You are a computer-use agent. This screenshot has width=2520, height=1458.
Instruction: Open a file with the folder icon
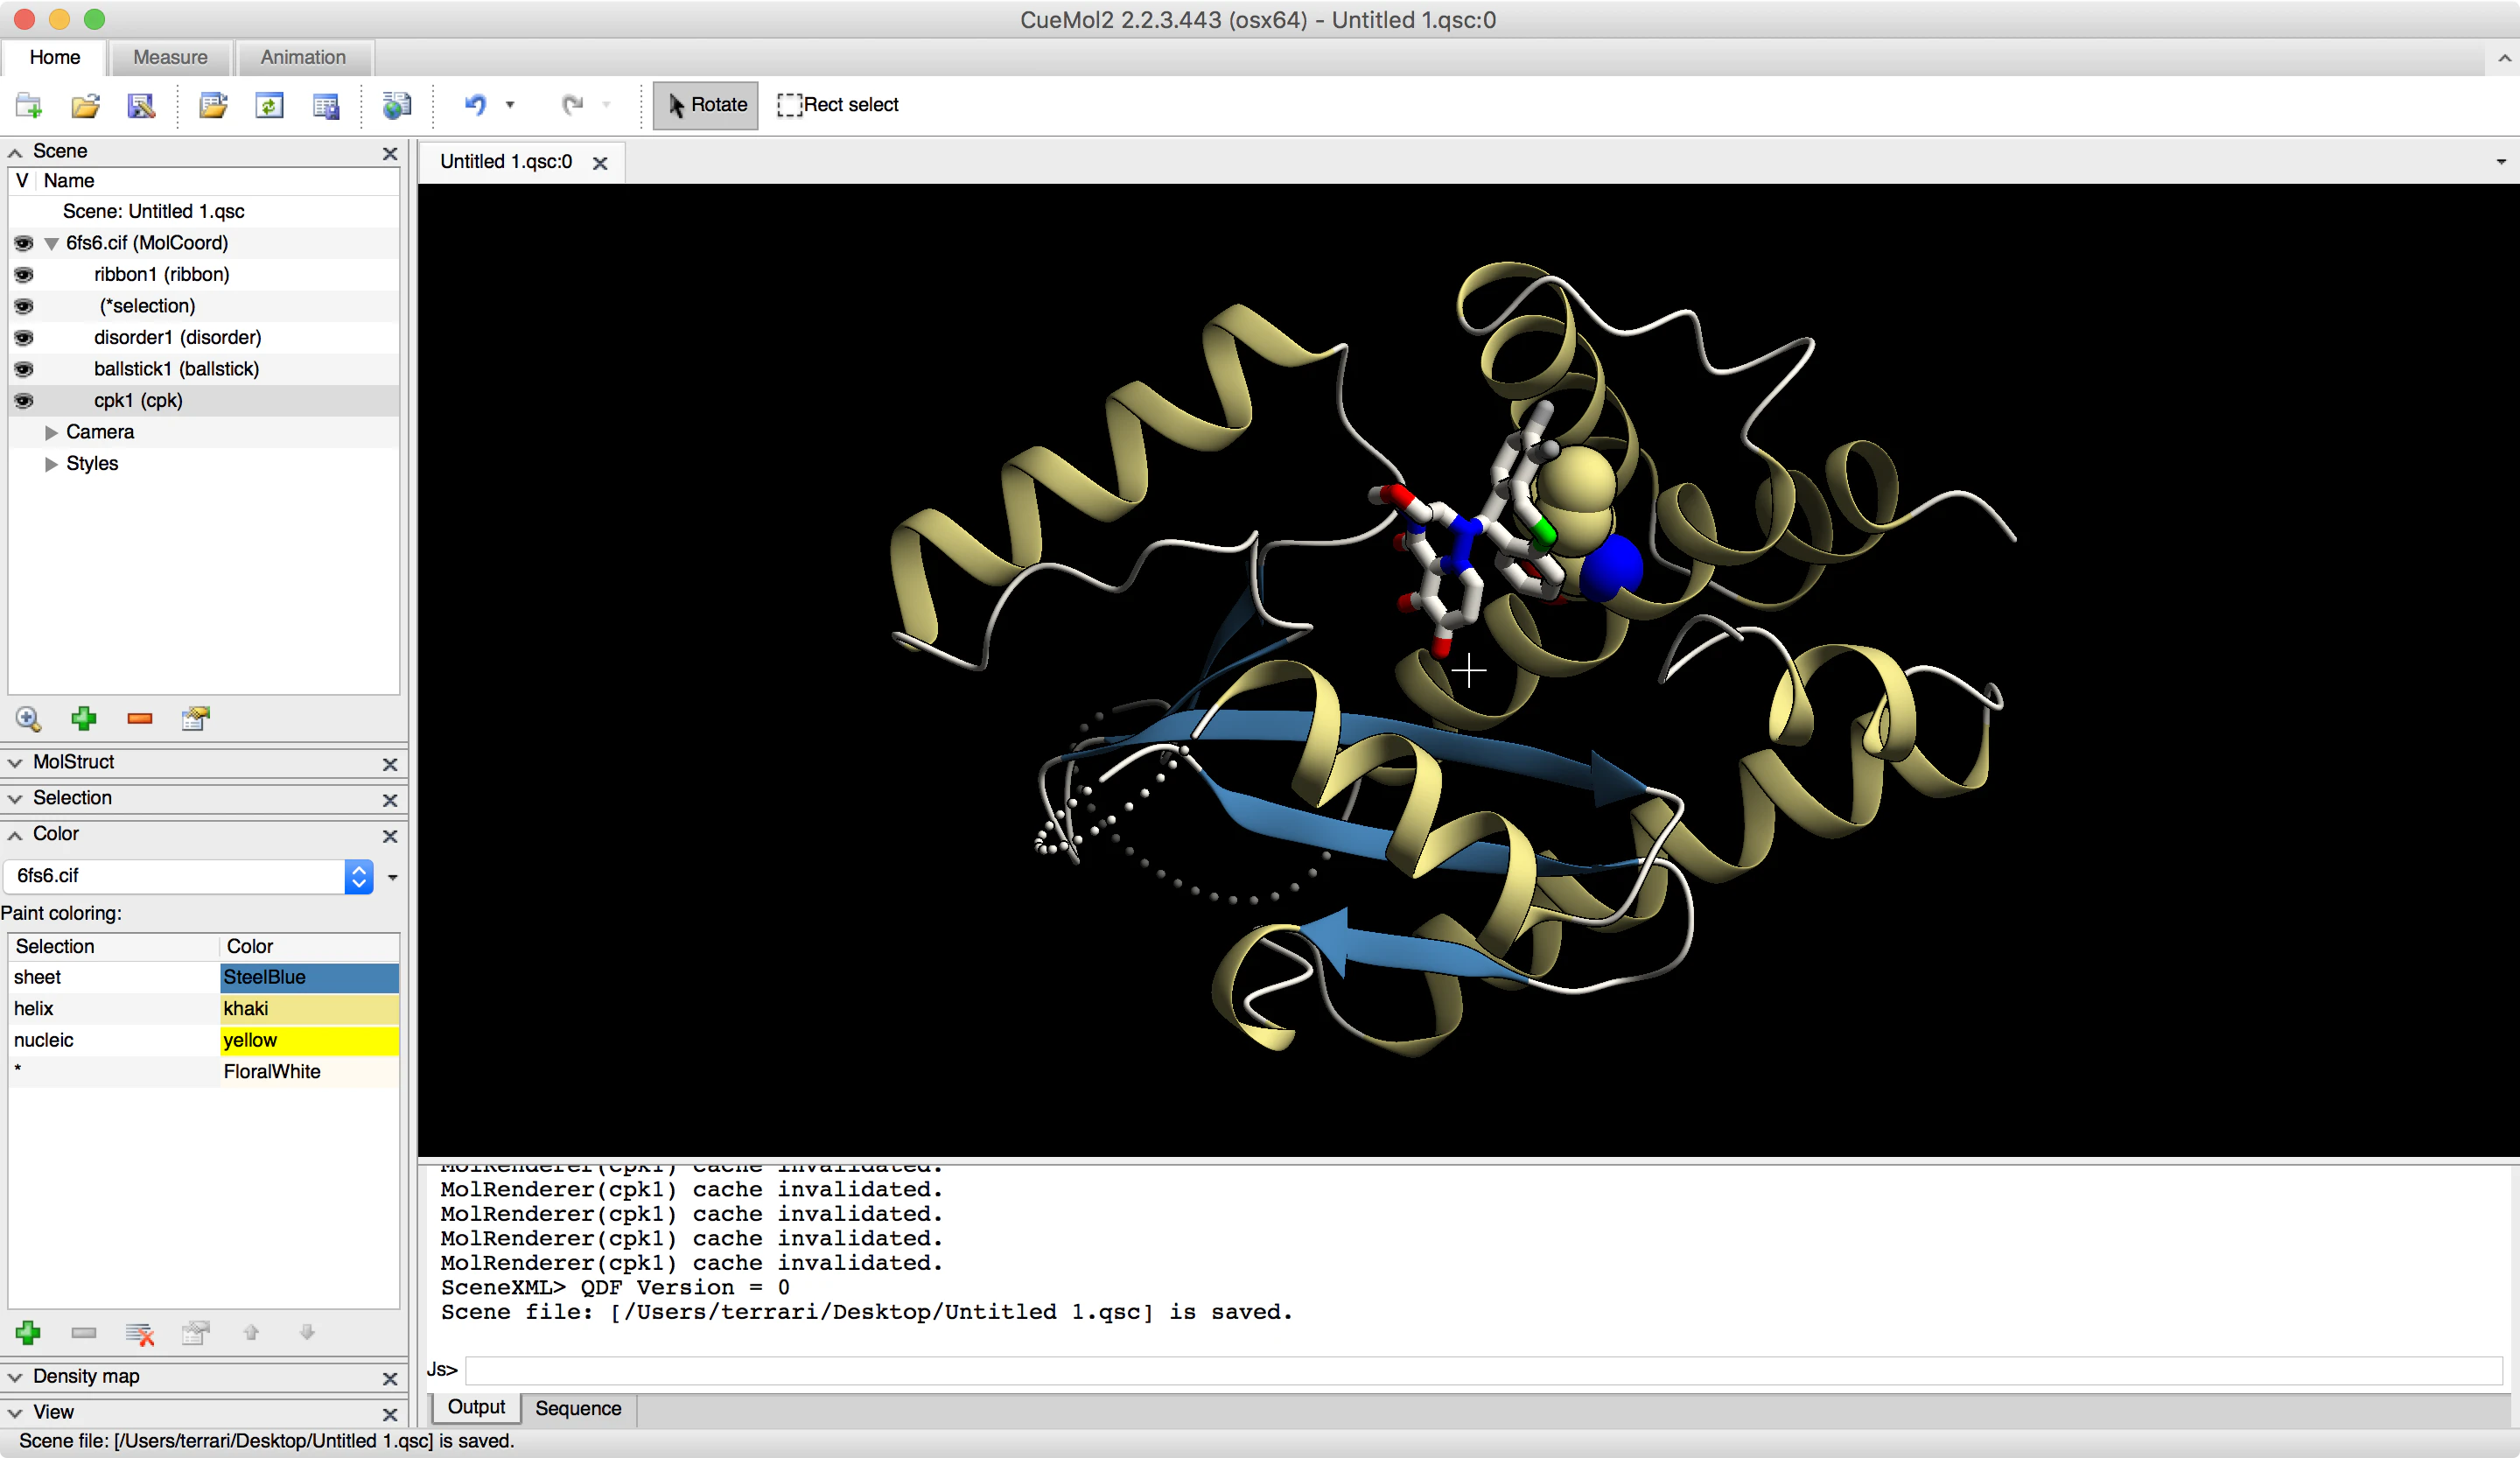[85, 105]
